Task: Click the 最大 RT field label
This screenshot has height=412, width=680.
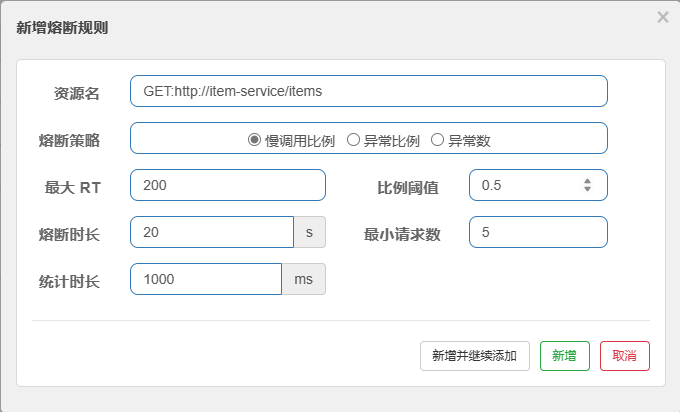Action: click(72, 187)
